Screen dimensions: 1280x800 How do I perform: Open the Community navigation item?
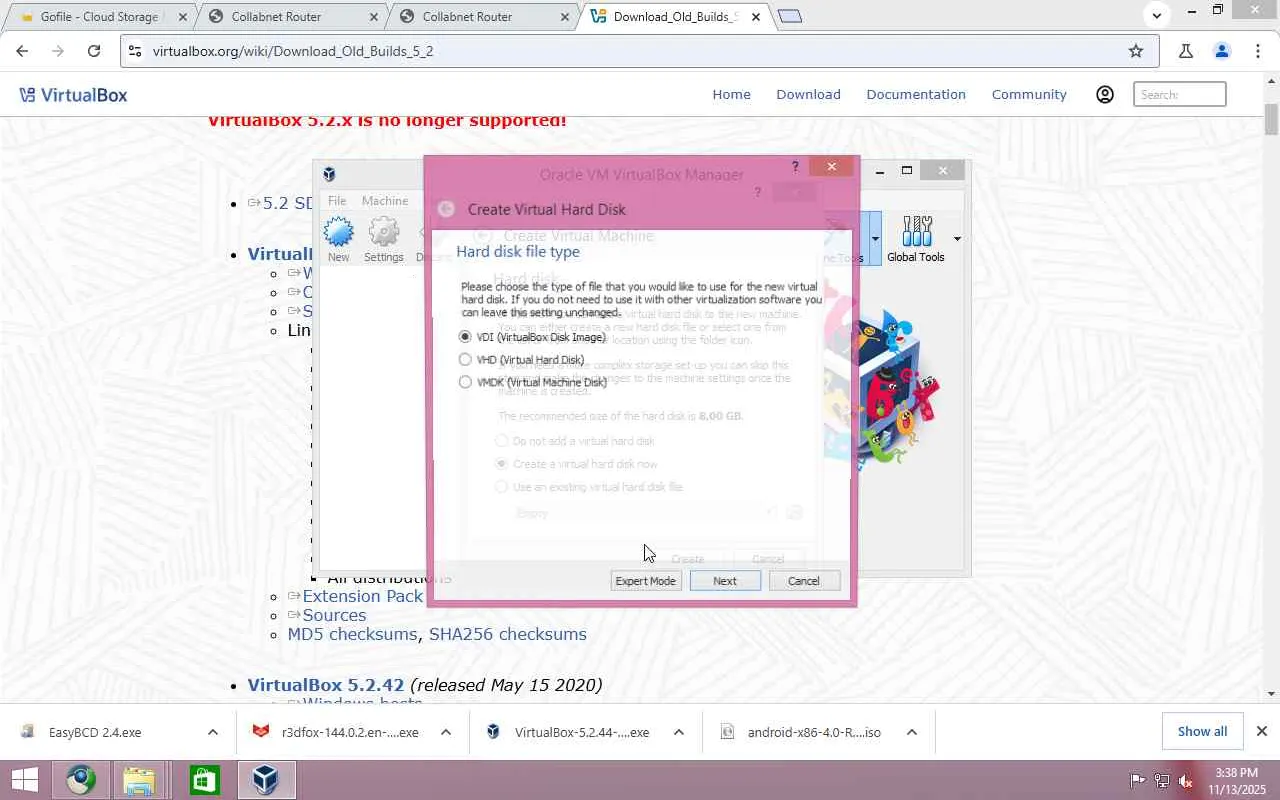point(1029,95)
